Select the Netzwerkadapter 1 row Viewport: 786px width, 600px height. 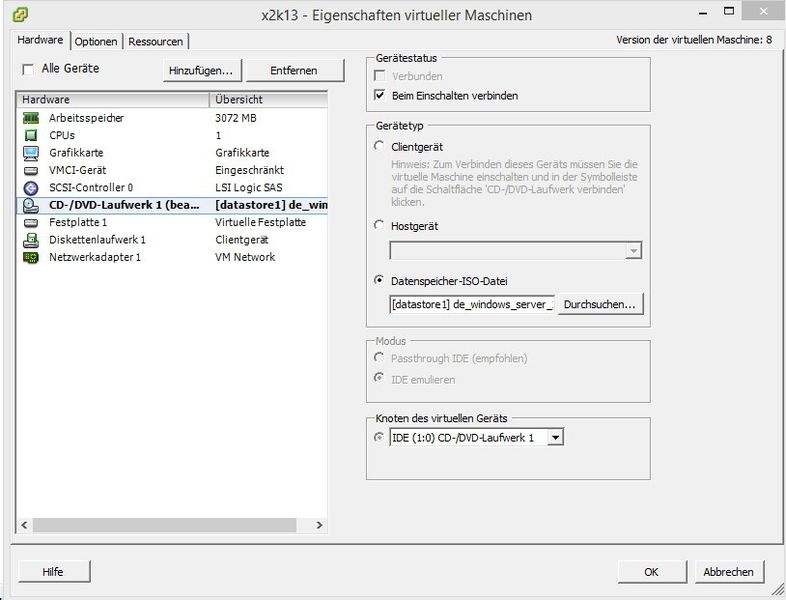click(x=172, y=258)
